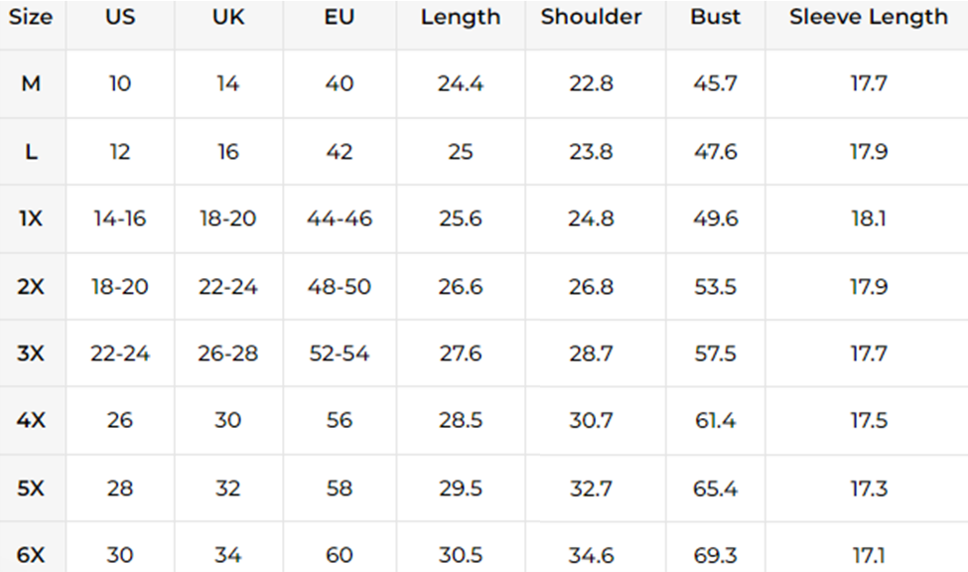
Task: Click the Shoulder column header
Action: click(x=591, y=17)
